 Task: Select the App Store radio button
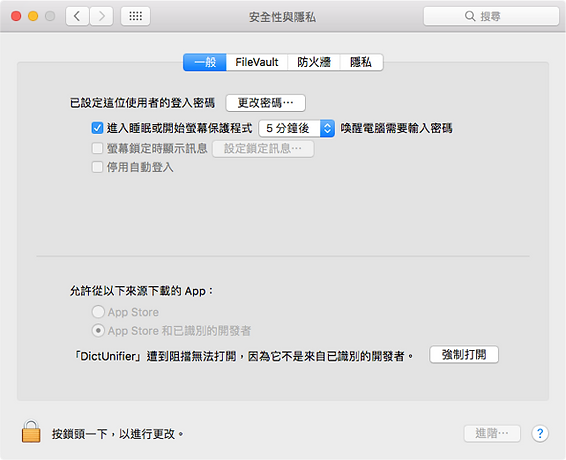tap(98, 312)
